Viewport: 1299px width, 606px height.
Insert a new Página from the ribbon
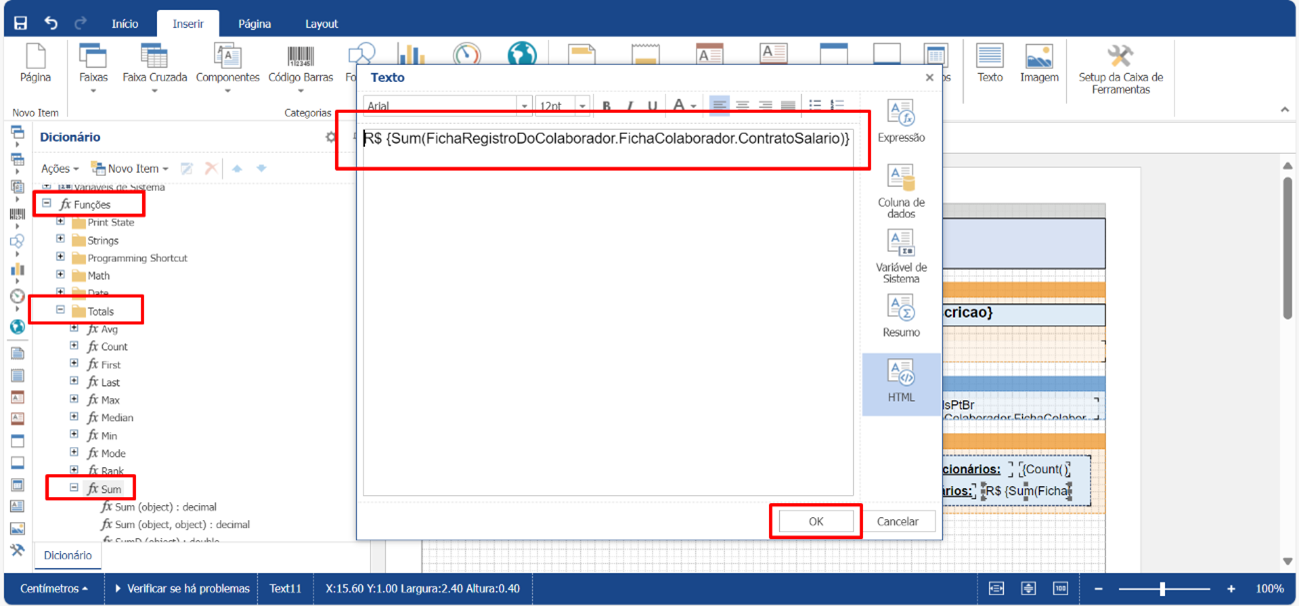click(35, 62)
